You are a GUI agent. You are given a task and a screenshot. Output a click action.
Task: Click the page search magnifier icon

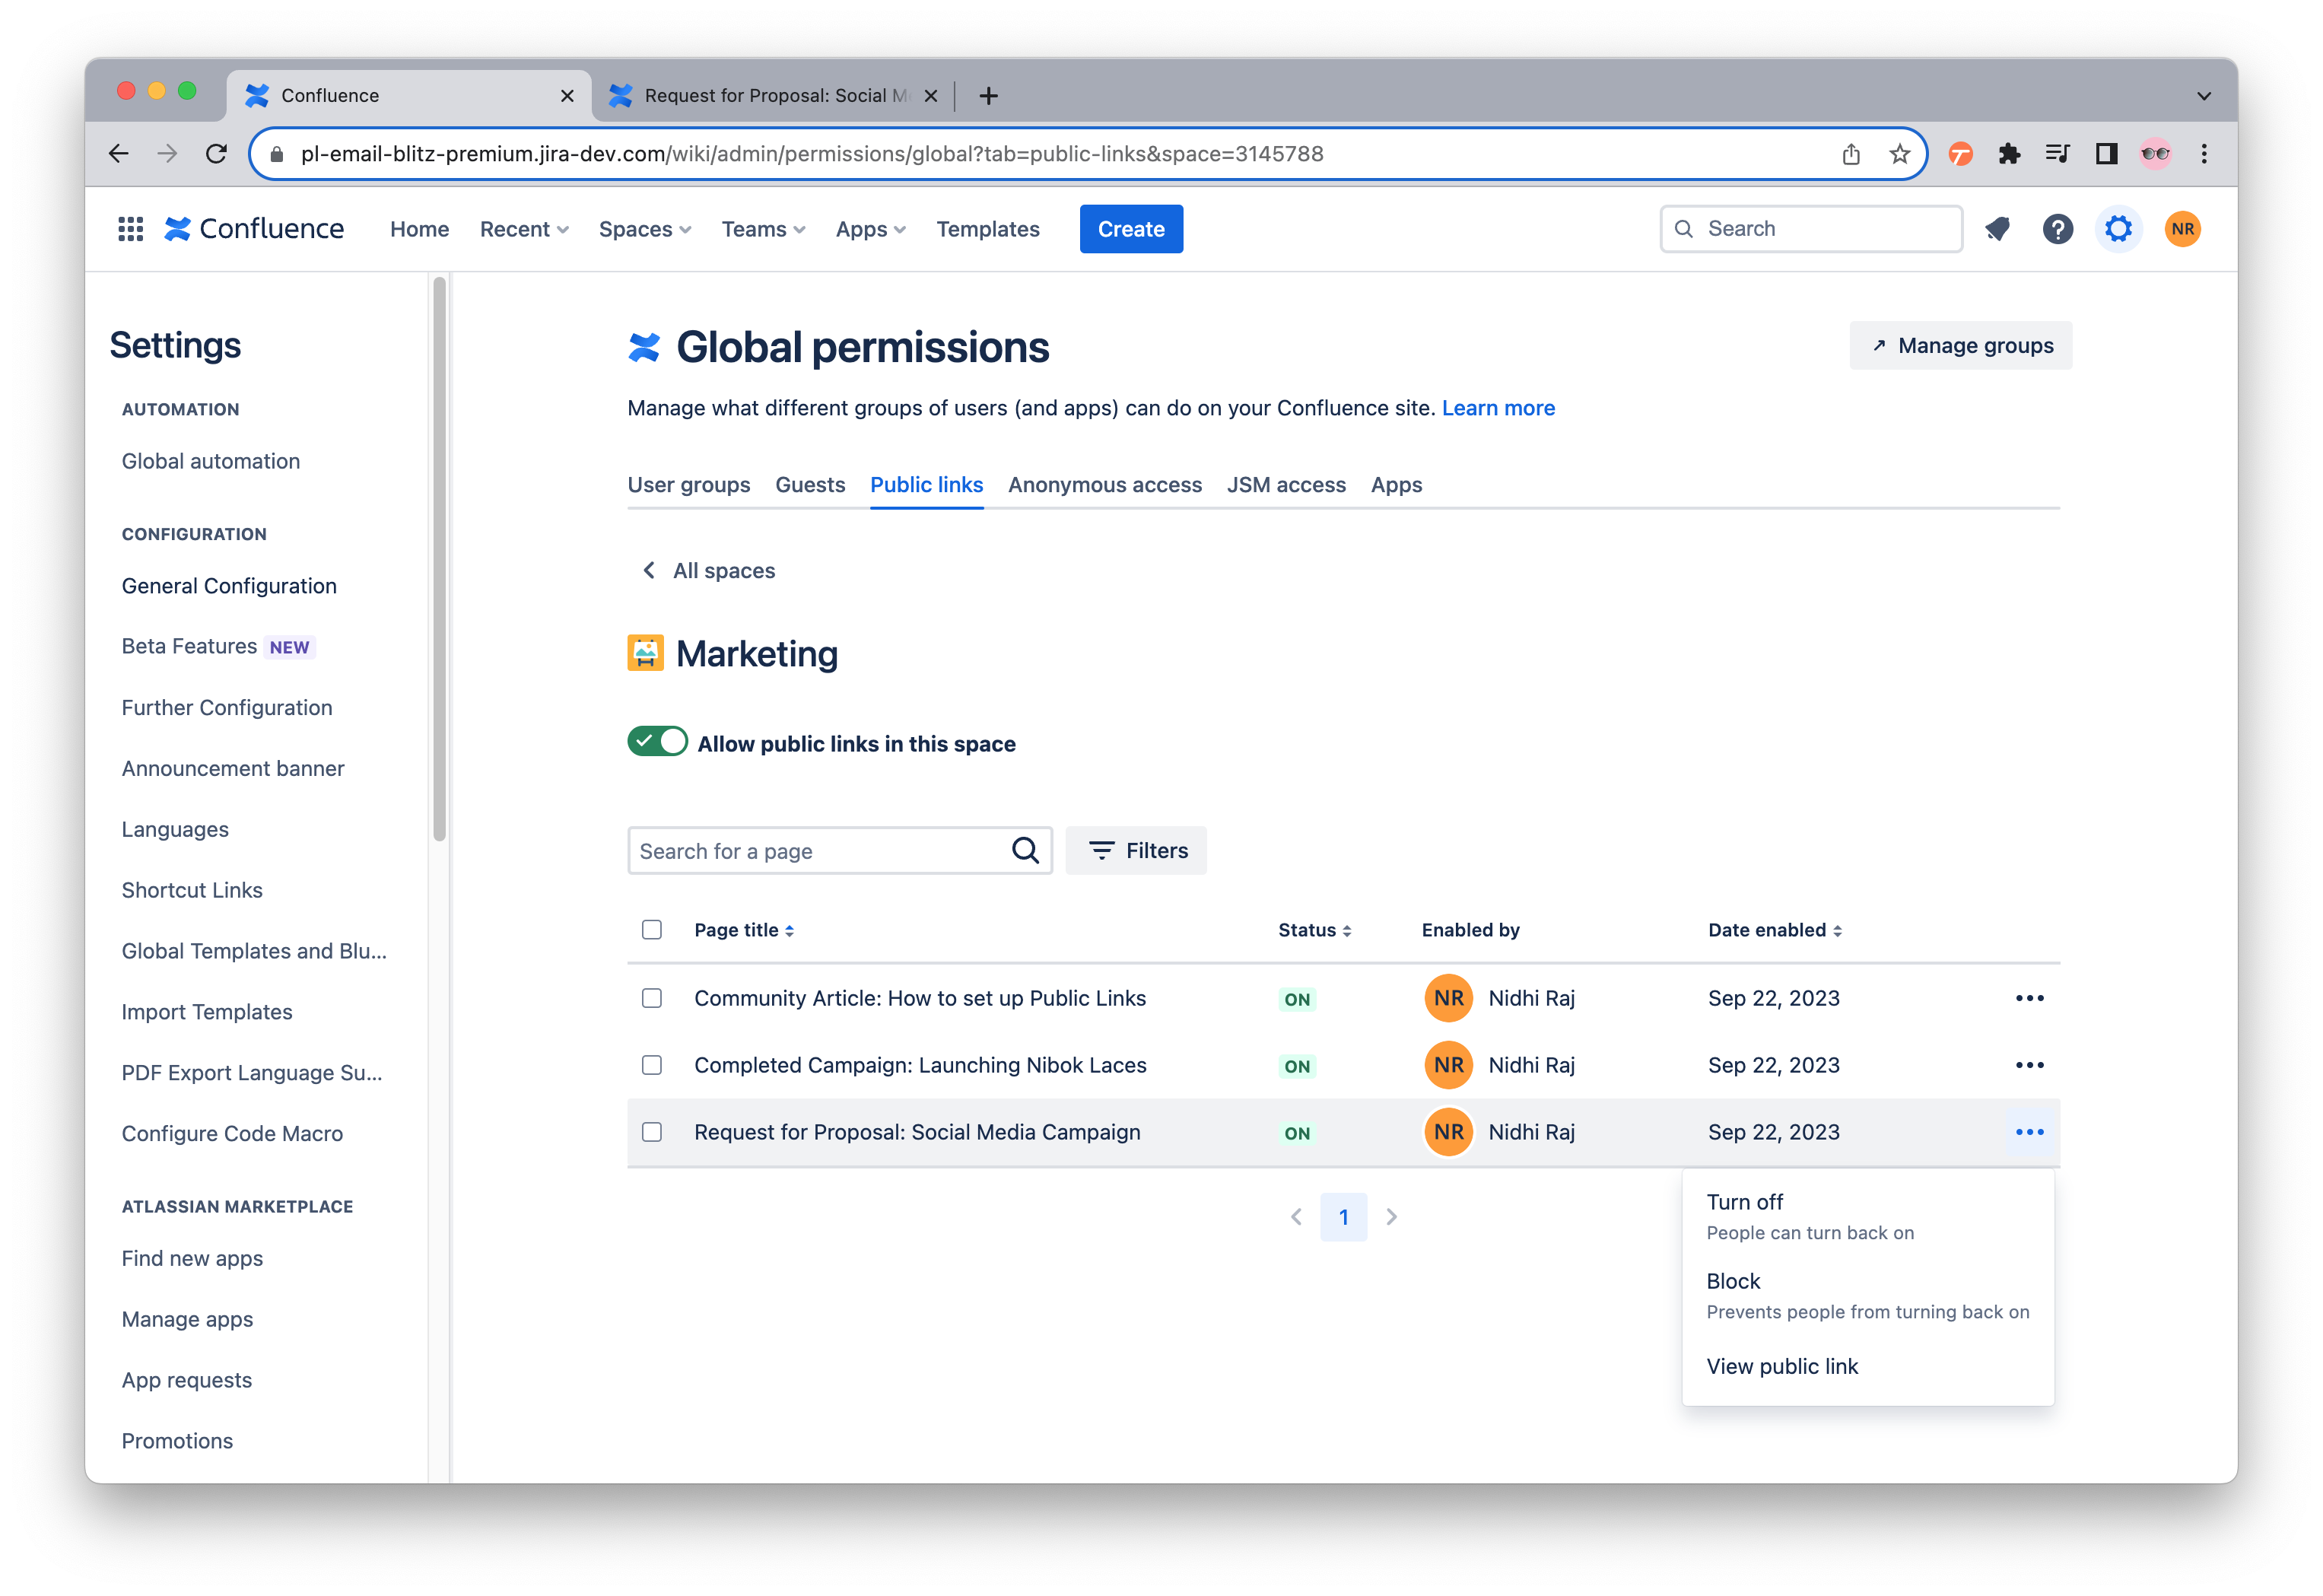coord(1024,850)
